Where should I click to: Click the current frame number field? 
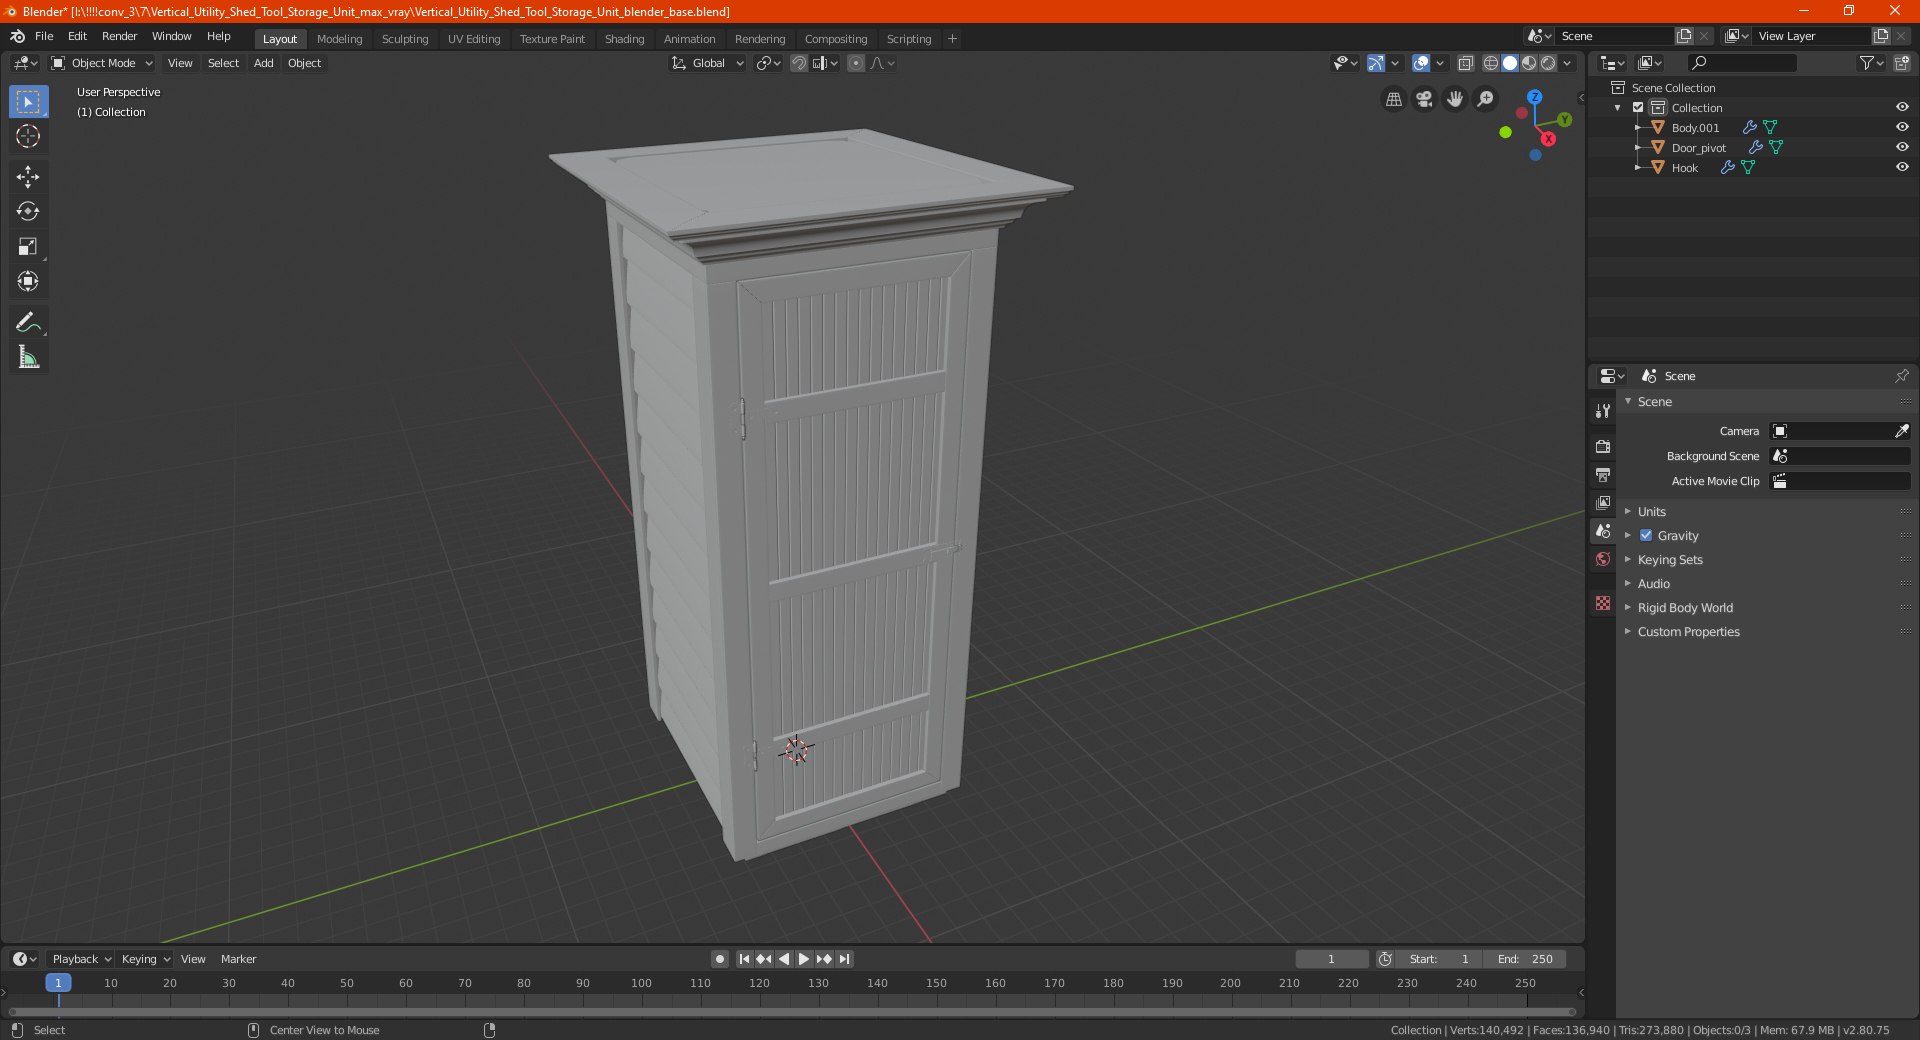(x=1331, y=959)
